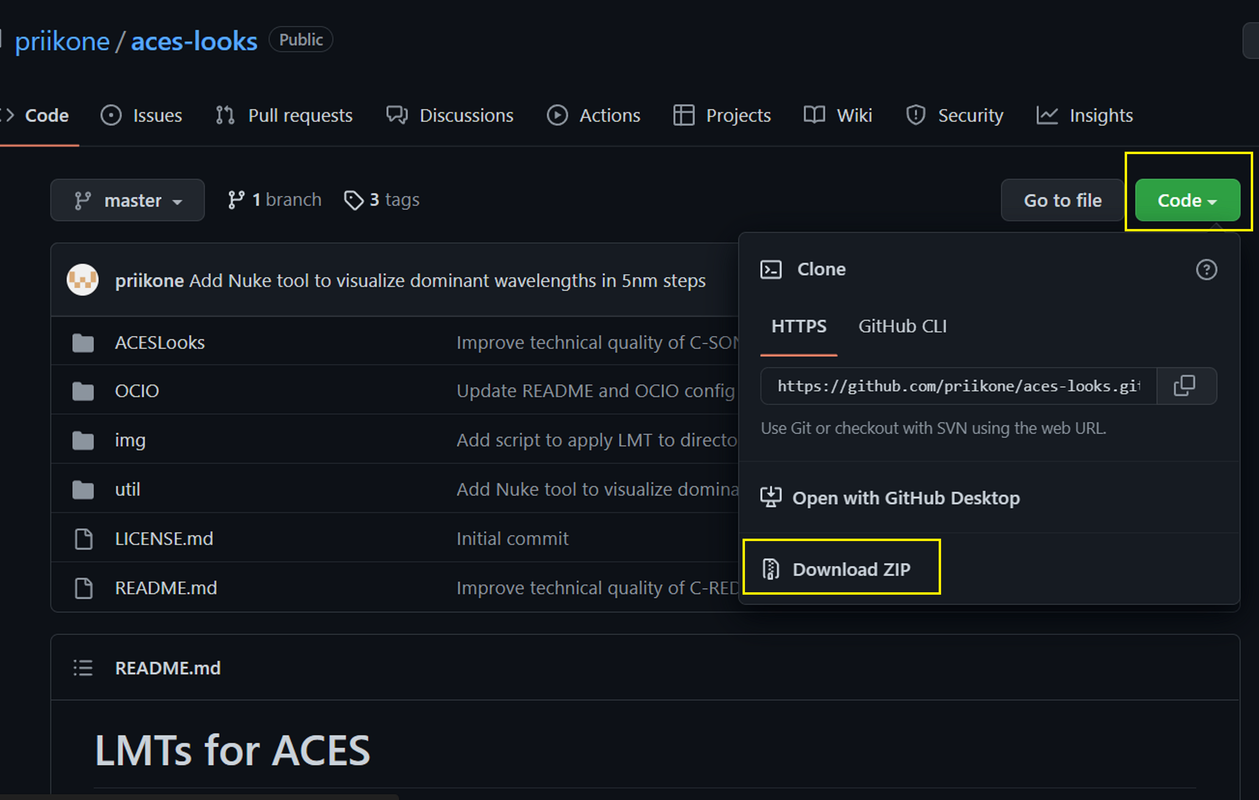The height and width of the screenshot is (800, 1259).
Task: Open the README.md file in list
Action: (x=166, y=588)
